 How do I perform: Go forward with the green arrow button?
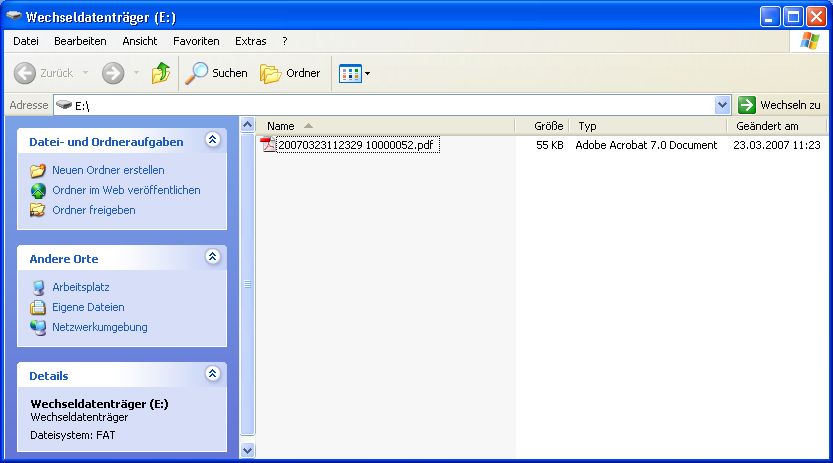[x=113, y=73]
